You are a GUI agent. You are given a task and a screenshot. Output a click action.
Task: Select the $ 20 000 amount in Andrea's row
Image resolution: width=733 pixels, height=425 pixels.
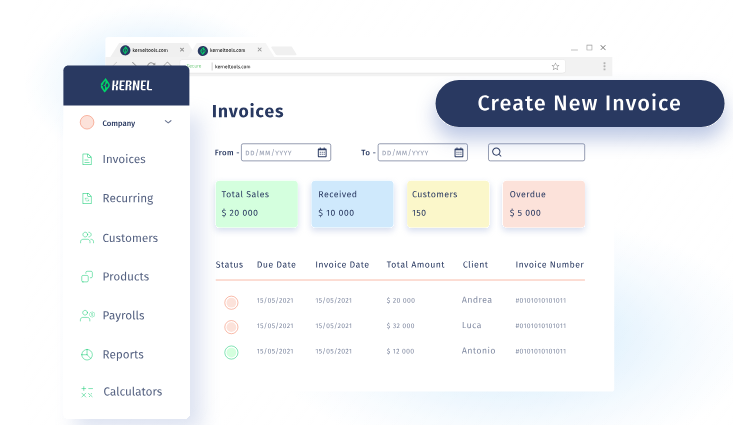[x=401, y=301]
